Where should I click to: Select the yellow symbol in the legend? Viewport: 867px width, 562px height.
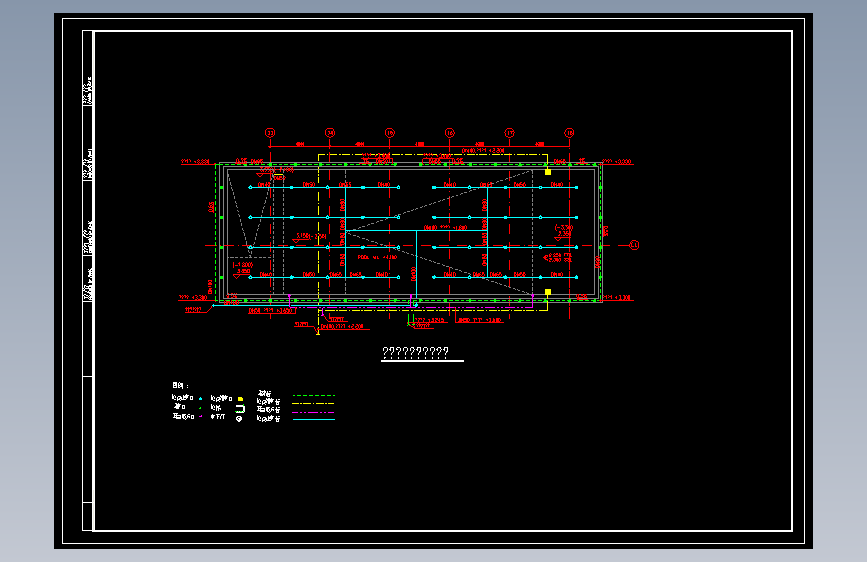pyautogui.click(x=240, y=399)
